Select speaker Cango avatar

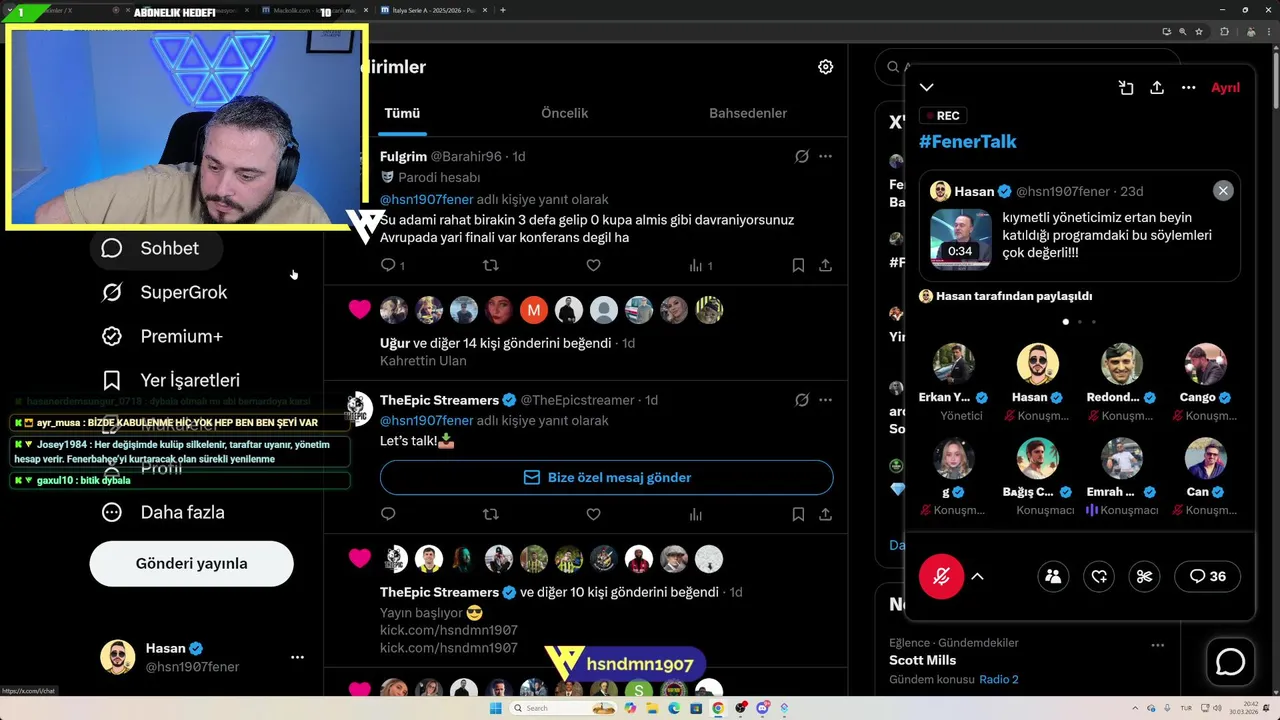coord(1206,364)
